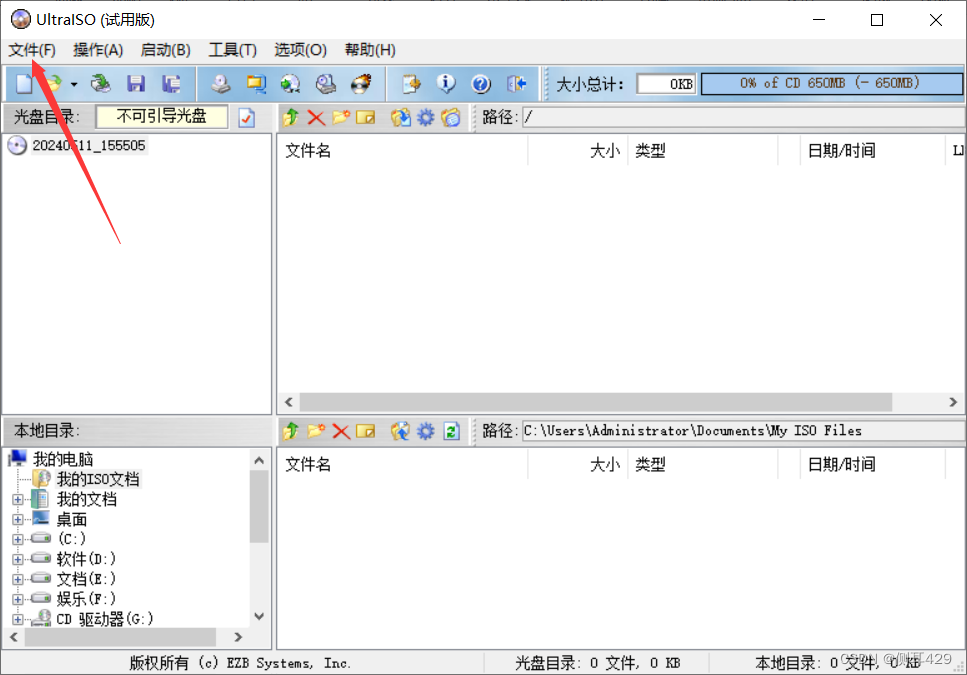967x675 pixels.
Task: Sort disc file list by 文件名 column
Action: 402,150
